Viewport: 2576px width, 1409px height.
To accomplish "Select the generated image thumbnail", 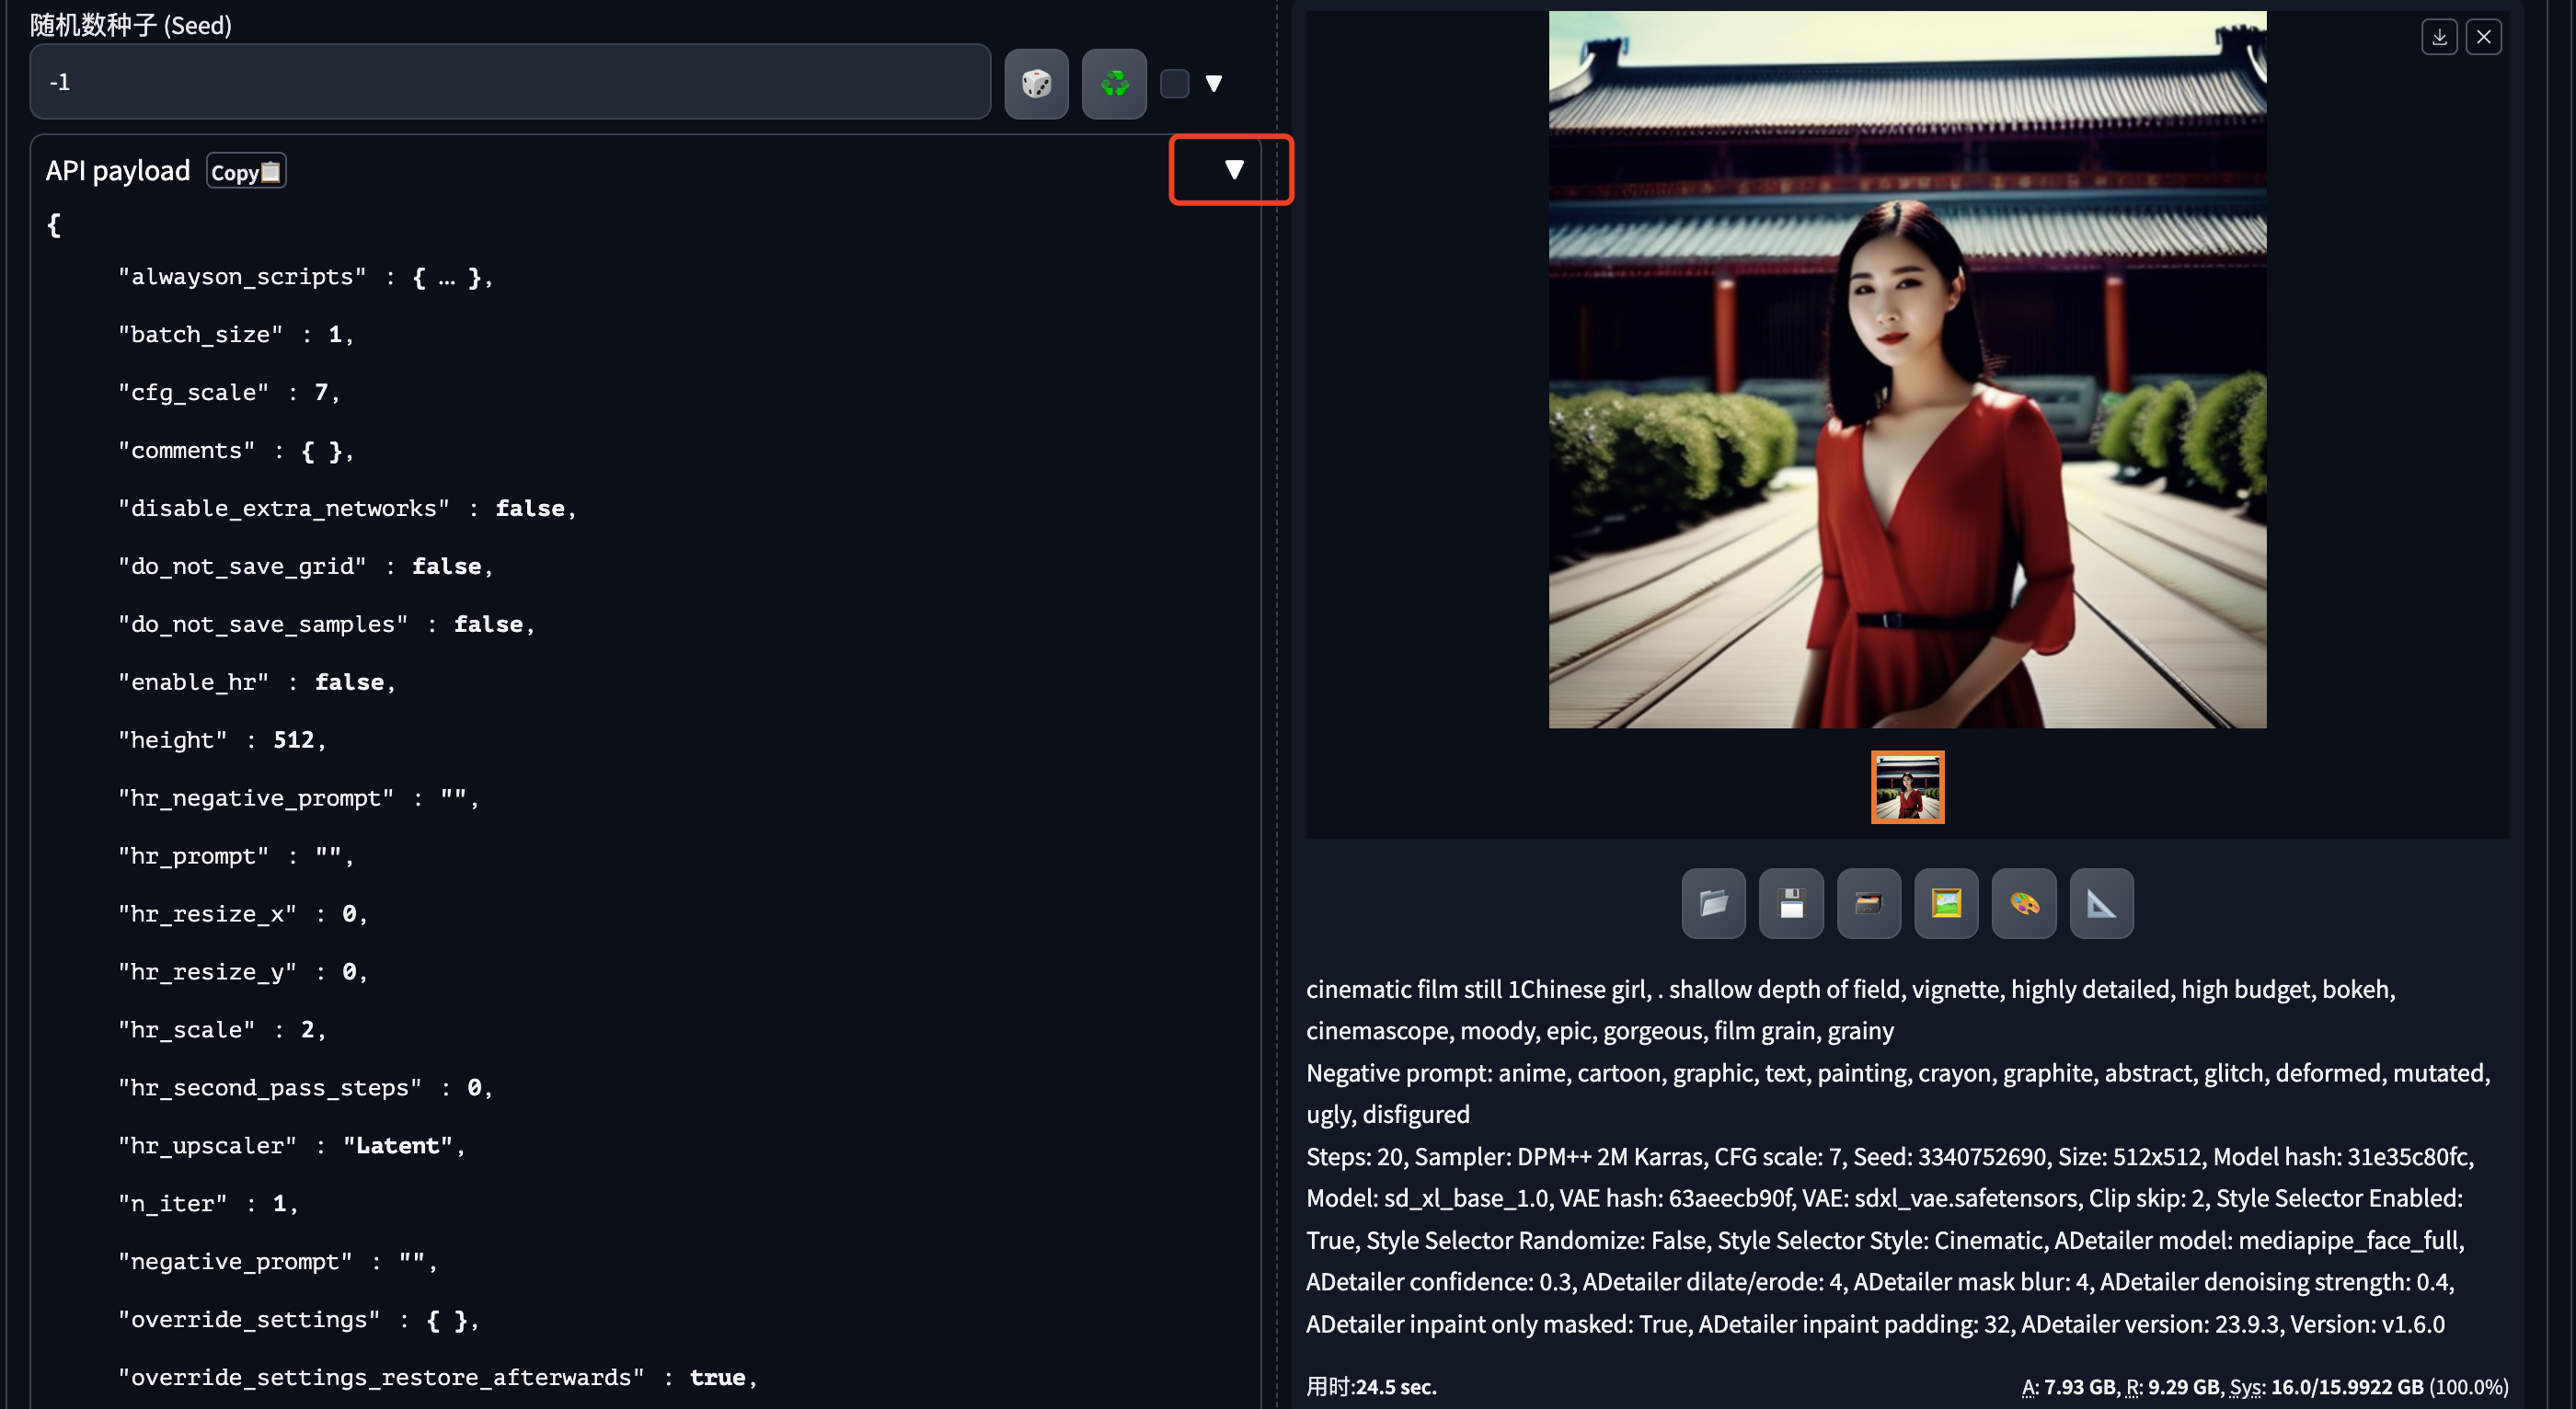I will click(1907, 786).
